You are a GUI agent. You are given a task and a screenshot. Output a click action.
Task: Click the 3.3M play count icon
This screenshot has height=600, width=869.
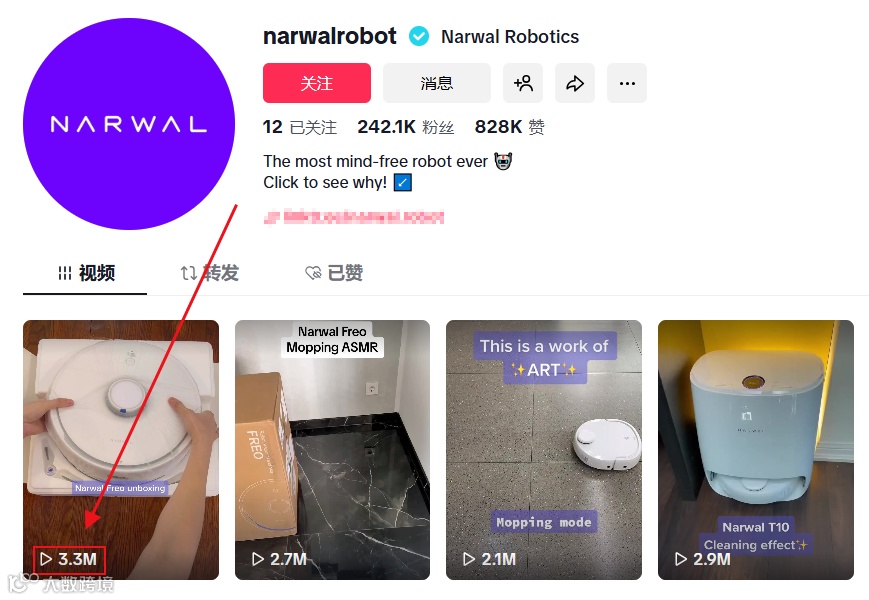[47, 559]
